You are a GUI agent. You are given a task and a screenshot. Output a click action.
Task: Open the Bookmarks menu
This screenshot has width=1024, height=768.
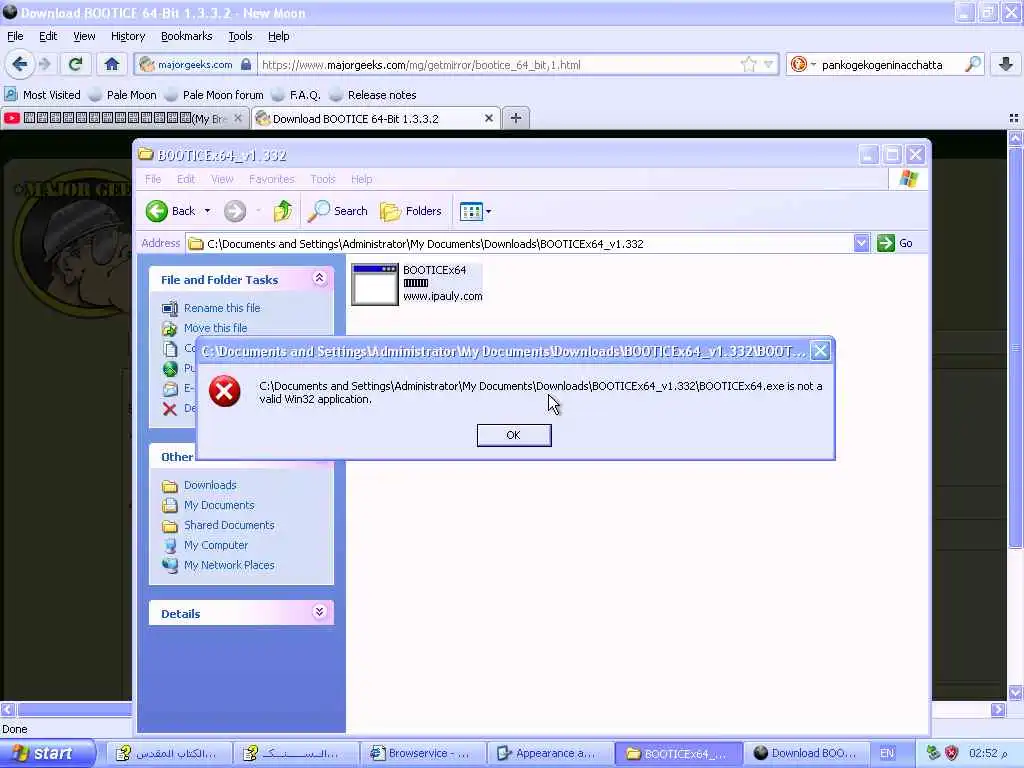coord(187,36)
